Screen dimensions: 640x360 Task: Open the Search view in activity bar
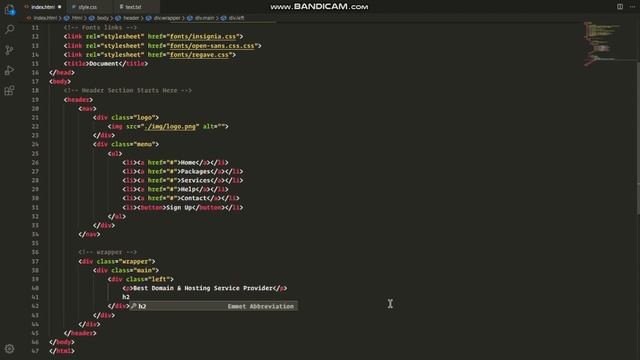pyautogui.click(x=9, y=29)
